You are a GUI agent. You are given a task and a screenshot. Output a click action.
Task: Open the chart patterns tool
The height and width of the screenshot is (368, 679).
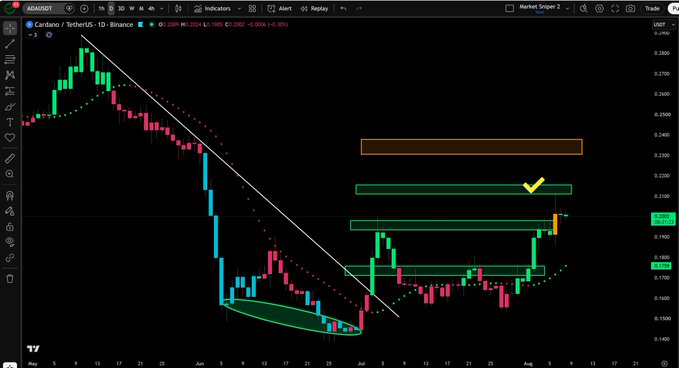tap(10, 75)
